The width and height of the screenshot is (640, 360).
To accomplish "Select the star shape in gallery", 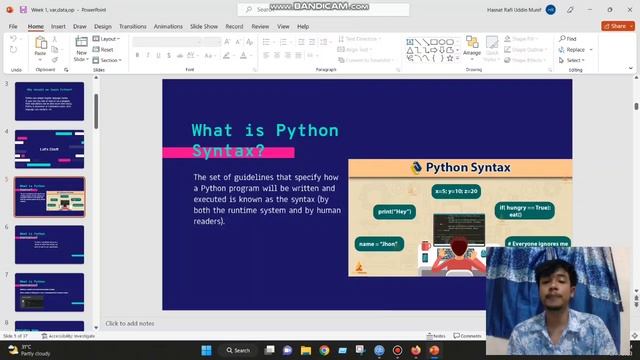I will point(449,58).
